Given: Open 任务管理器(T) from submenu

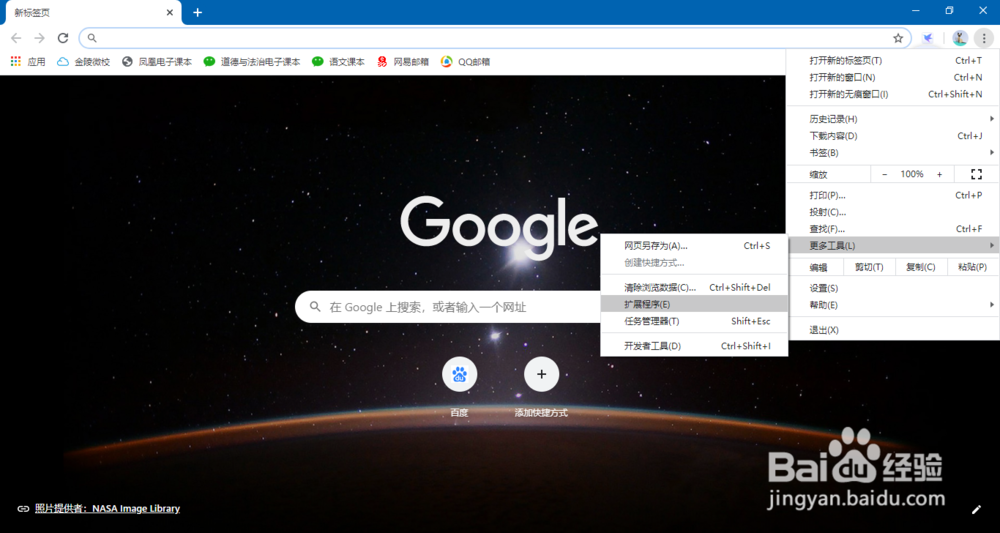Looking at the screenshot, I should point(695,321).
